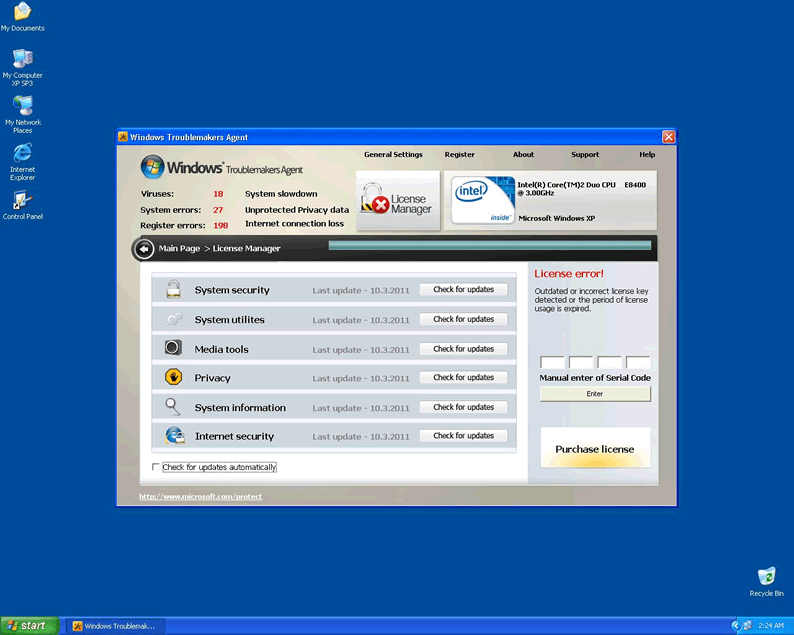
Task: Open the Register menu item
Action: [x=459, y=155]
